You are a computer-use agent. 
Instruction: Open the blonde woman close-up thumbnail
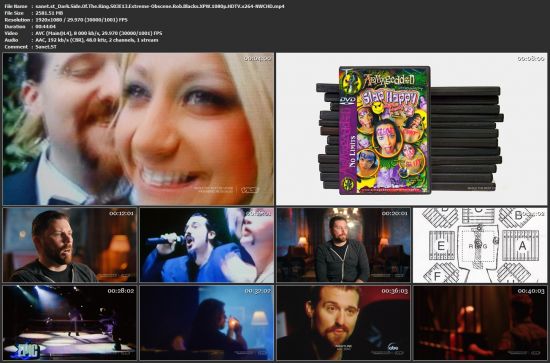[x=138, y=129]
